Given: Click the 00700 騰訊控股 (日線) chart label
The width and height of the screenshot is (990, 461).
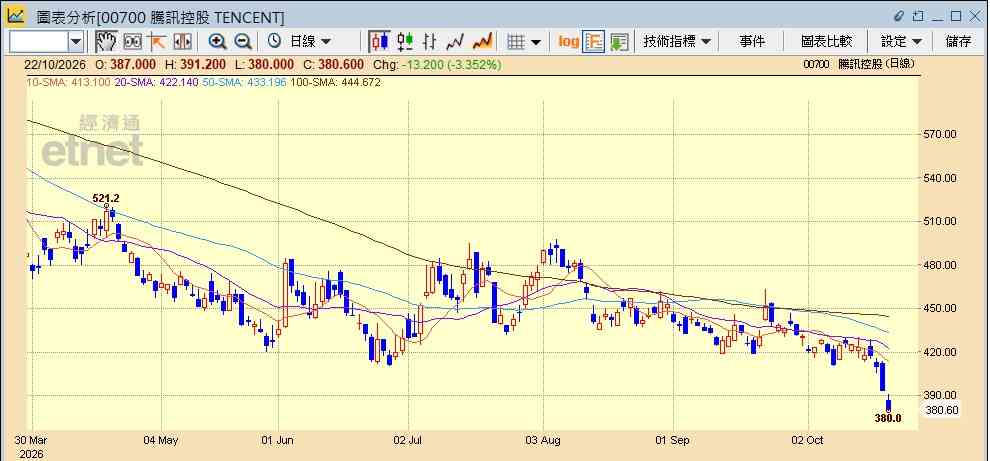Looking at the screenshot, I should point(859,64).
